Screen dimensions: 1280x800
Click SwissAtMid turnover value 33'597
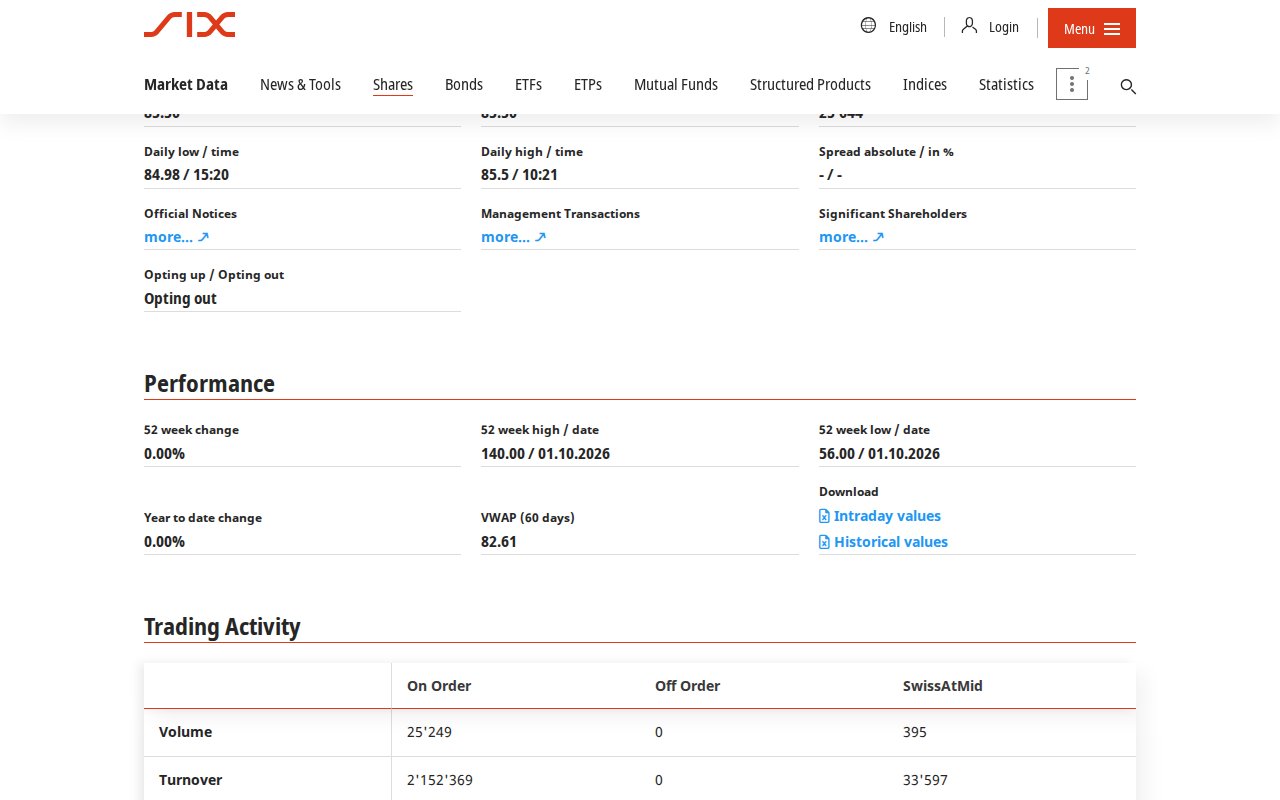click(x=925, y=780)
